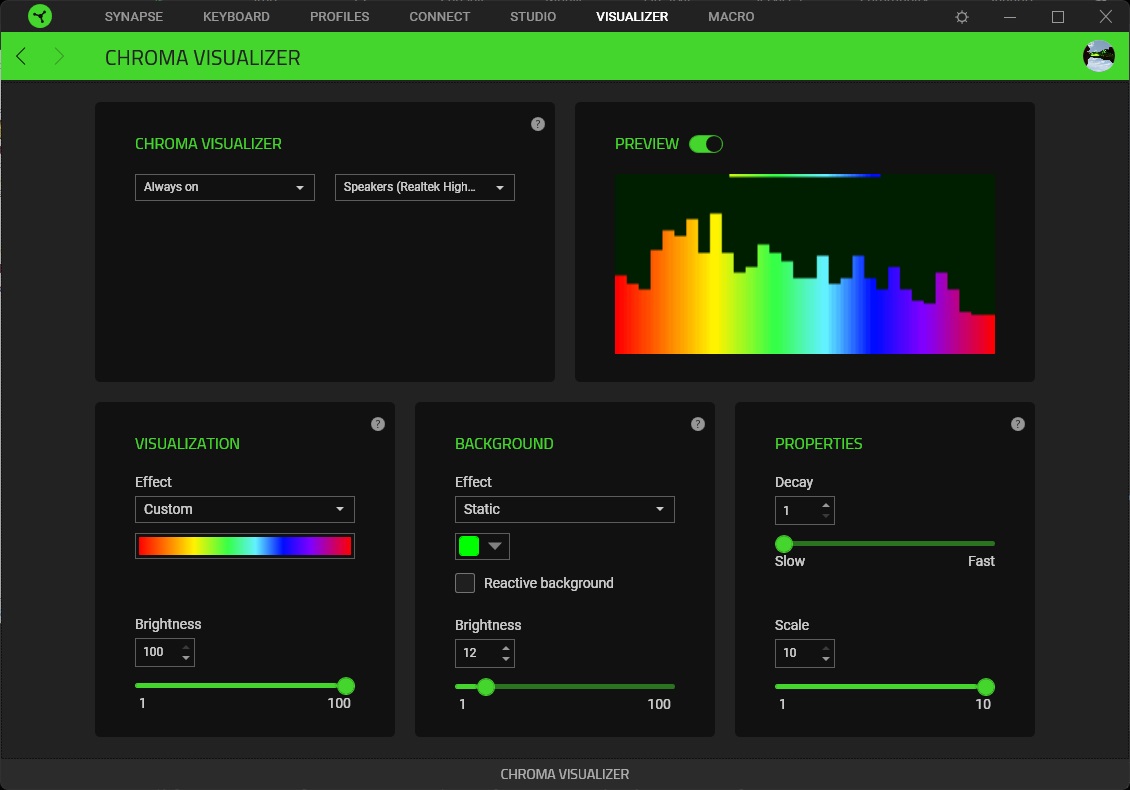Close the Razer Synapse window
Screen dimensions: 1130x790
point(1105,17)
